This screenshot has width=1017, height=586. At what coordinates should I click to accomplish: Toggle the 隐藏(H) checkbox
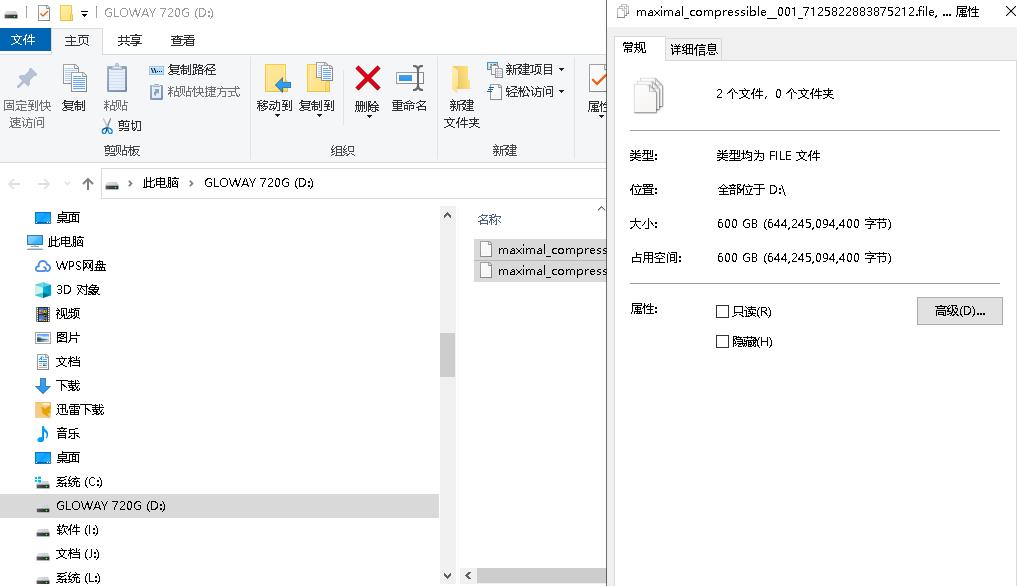[x=722, y=341]
